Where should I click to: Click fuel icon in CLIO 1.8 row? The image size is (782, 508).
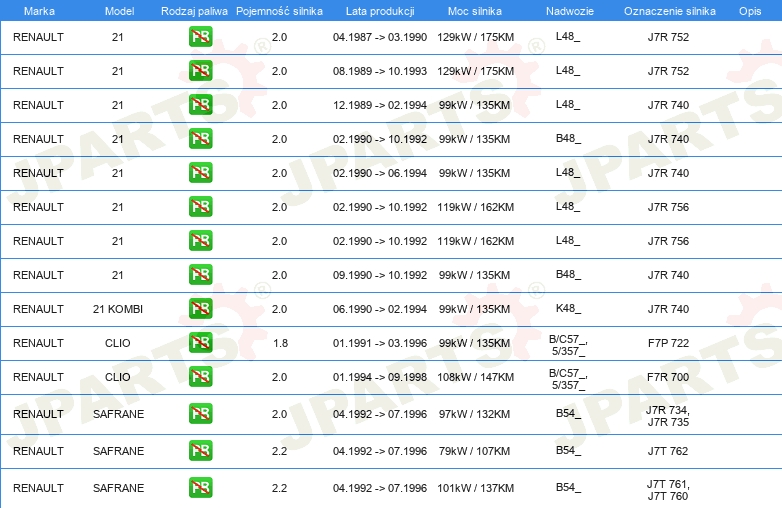pyautogui.click(x=200, y=342)
